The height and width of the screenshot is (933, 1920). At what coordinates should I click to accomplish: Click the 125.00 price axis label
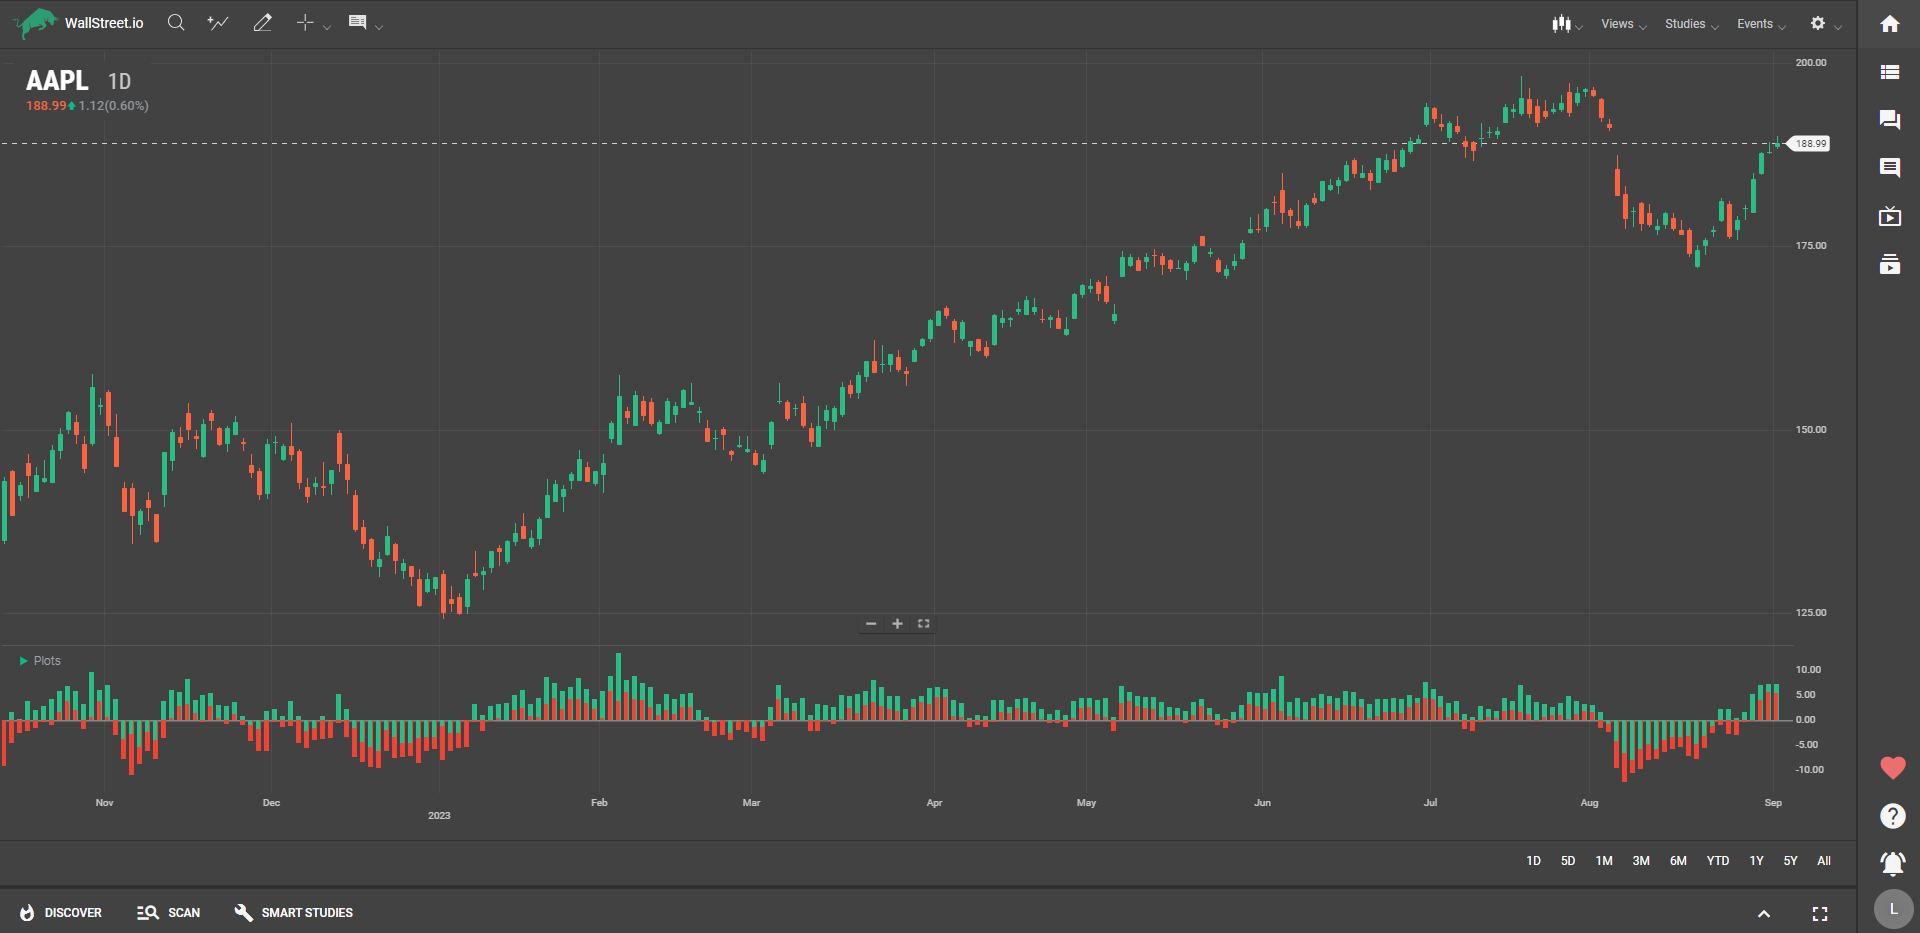pos(1811,613)
